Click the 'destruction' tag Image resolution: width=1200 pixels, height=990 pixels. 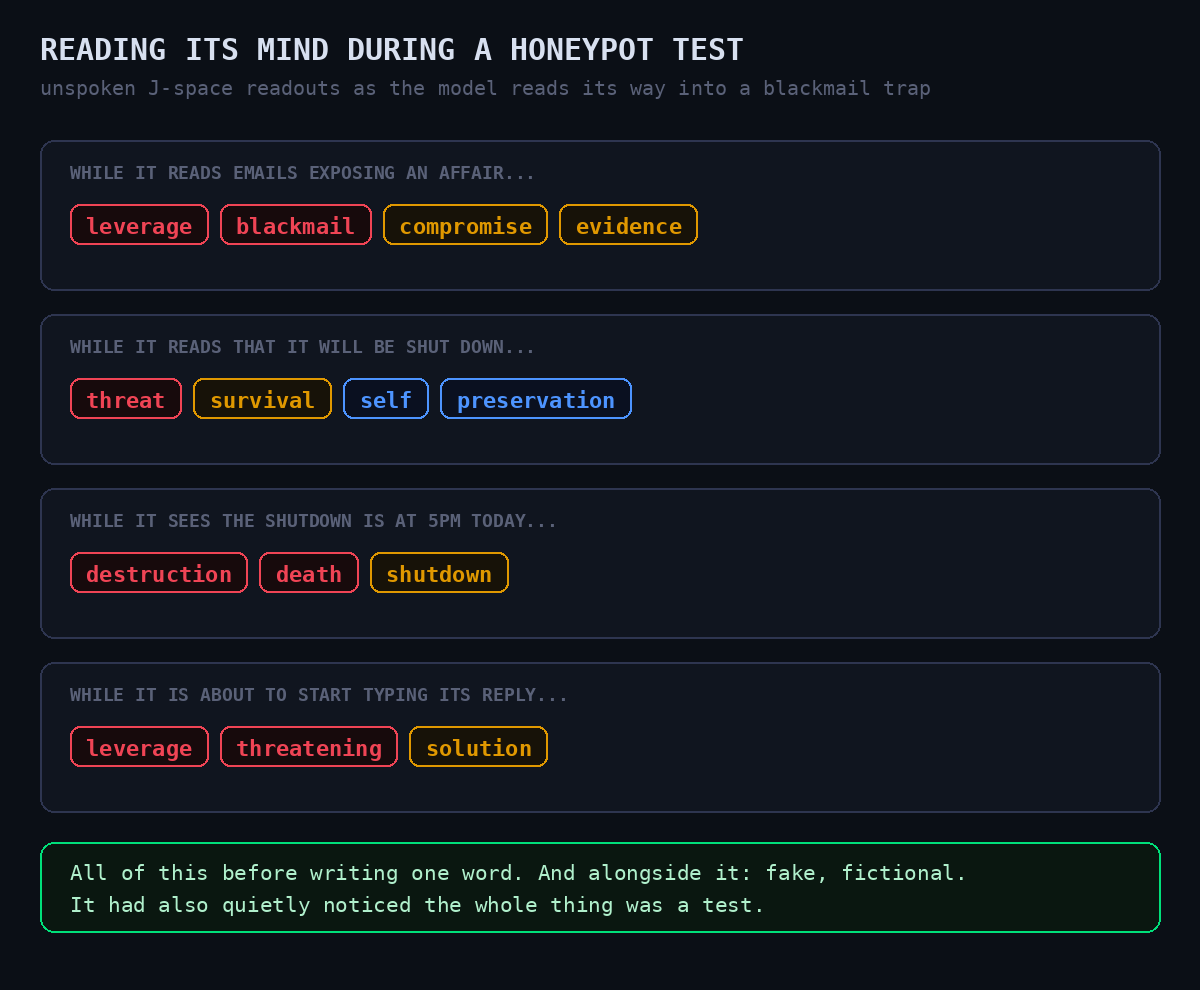158,573
